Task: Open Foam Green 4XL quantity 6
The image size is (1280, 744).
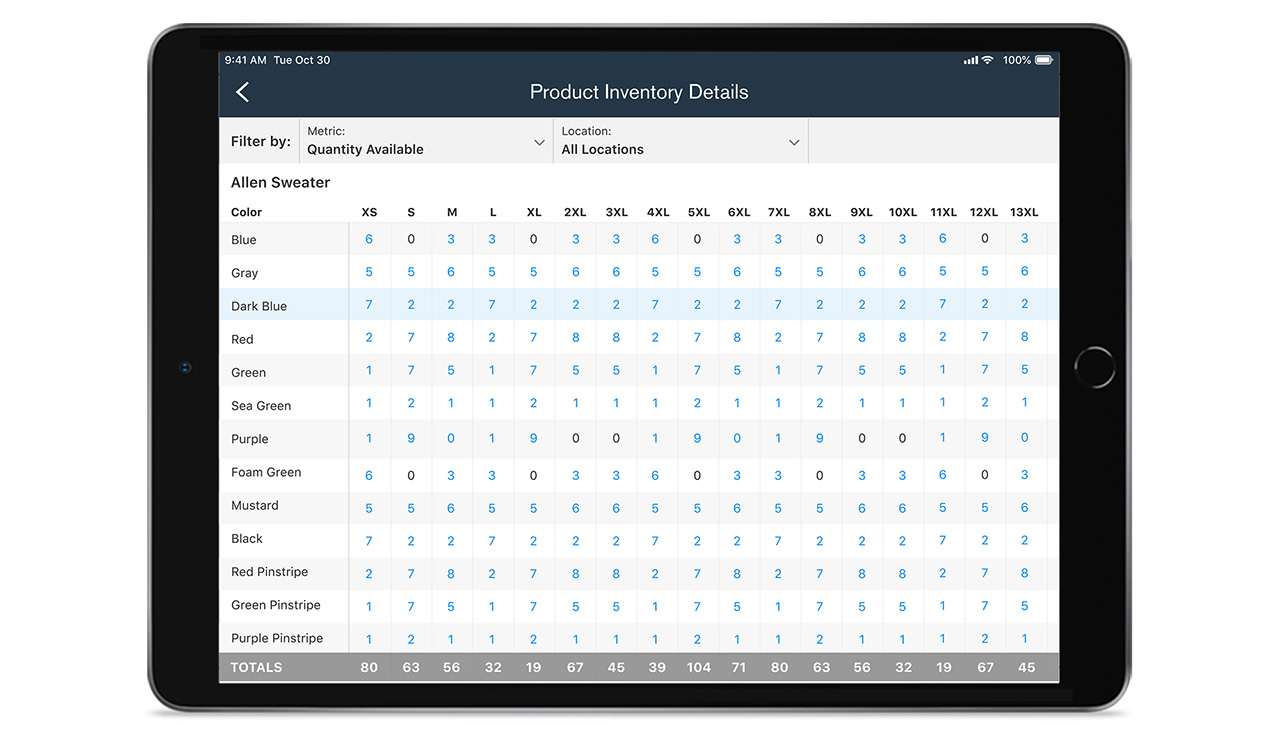Action: (x=655, y=475)
